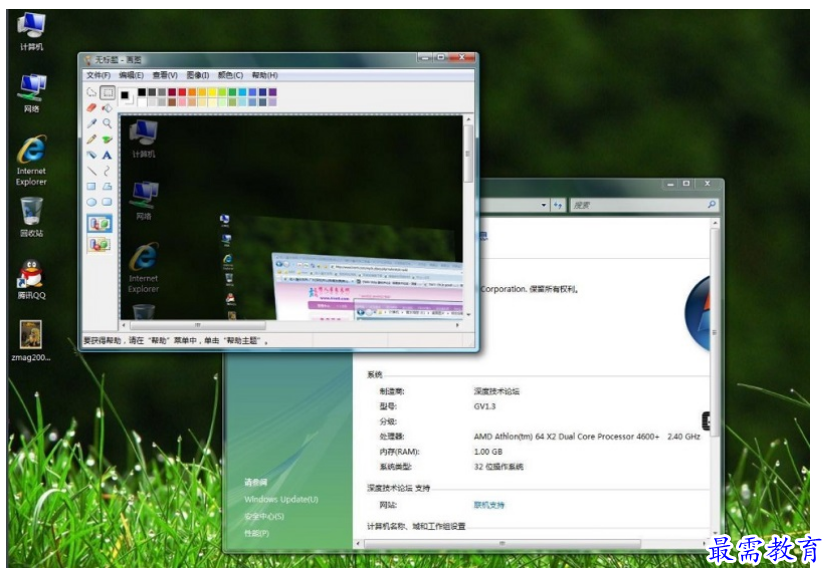830x581 pixels.
Task: Expand the address bar dropdown in System window
Action: pyautogui.click(x=544, y=205)
